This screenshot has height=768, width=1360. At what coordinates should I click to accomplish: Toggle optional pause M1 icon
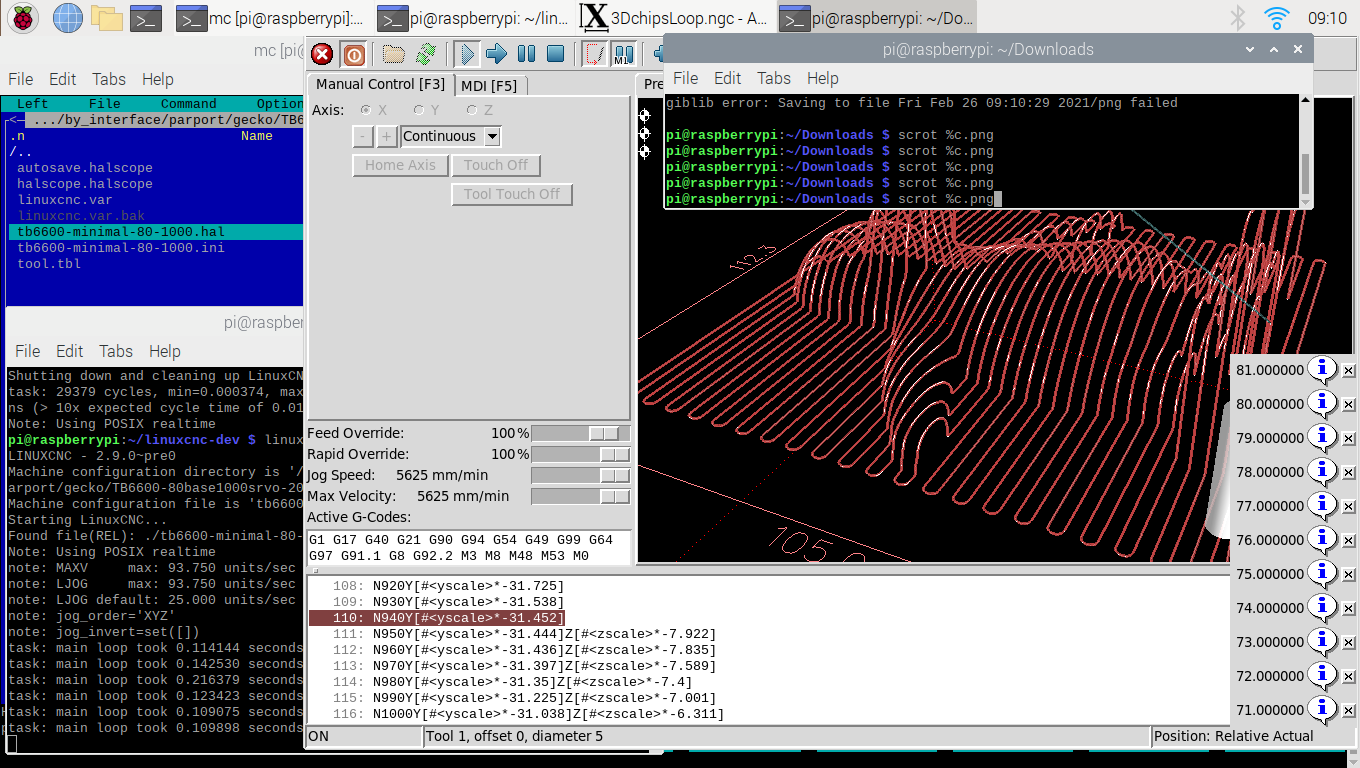(x=623, y=54)
